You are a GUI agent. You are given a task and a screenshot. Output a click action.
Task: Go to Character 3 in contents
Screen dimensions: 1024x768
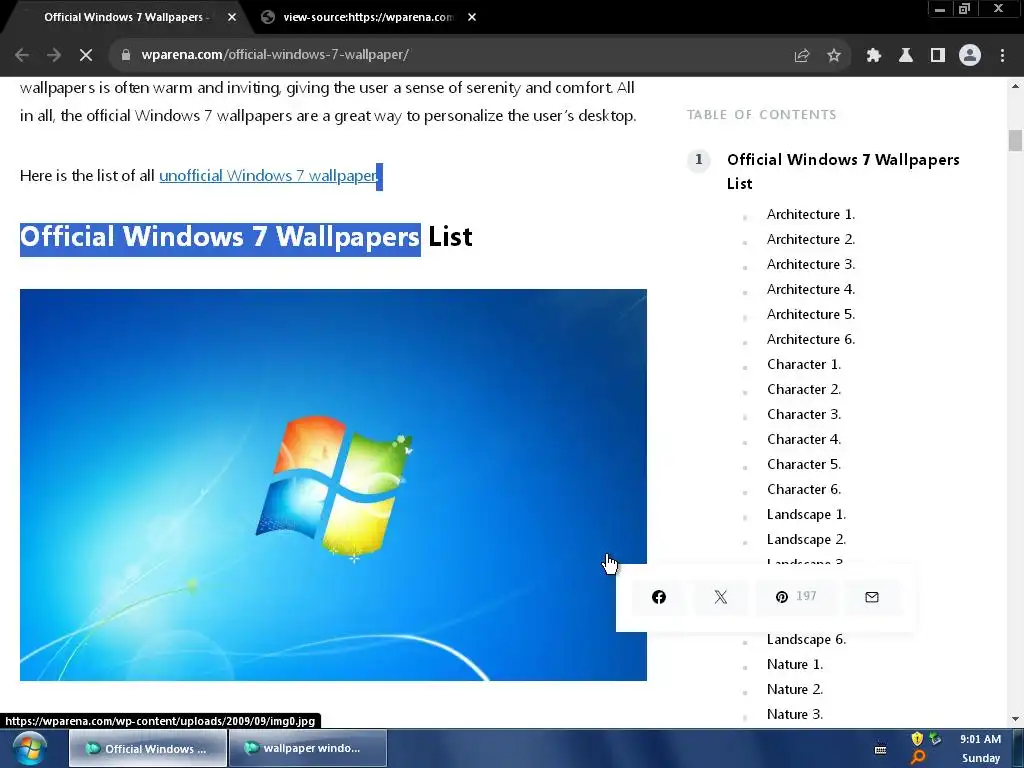pos(804,414)
